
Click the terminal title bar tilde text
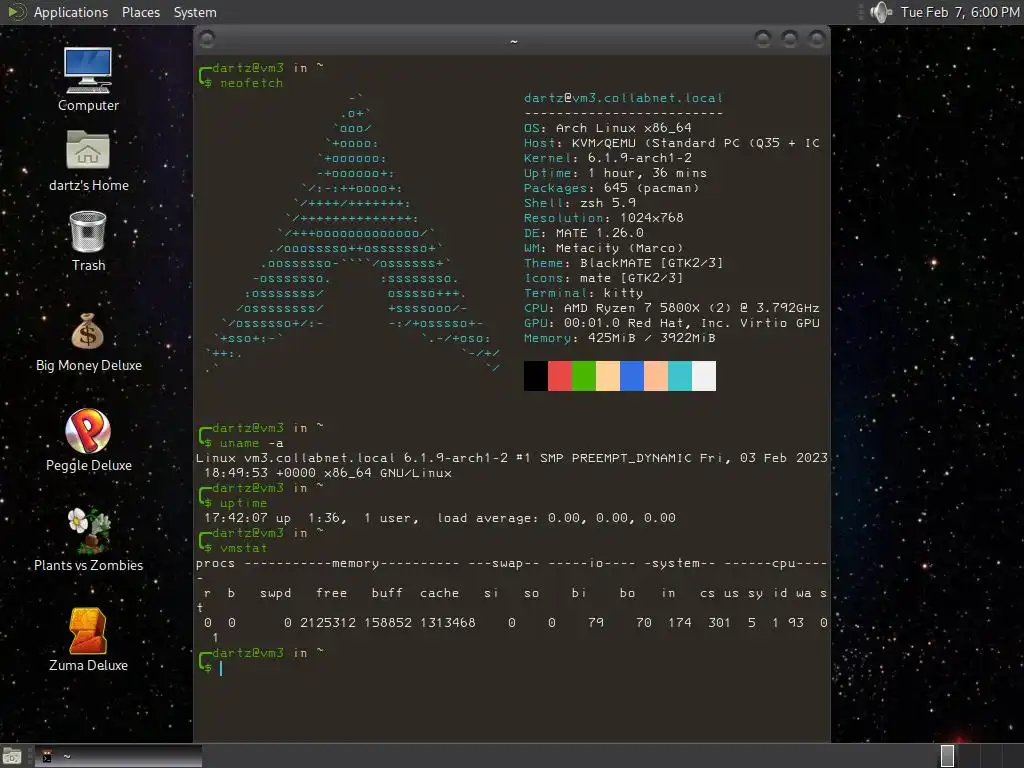(x=513, y=41)
